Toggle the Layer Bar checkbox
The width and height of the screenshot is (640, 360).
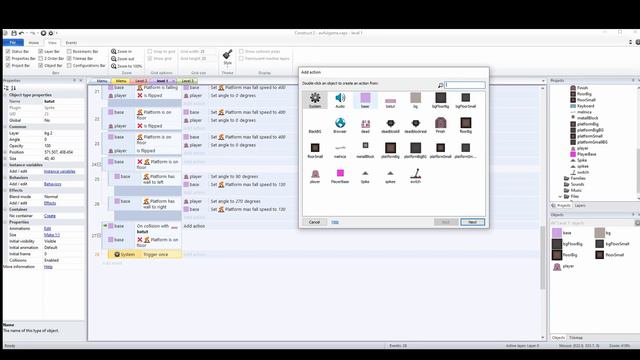(x=40, y=51)
